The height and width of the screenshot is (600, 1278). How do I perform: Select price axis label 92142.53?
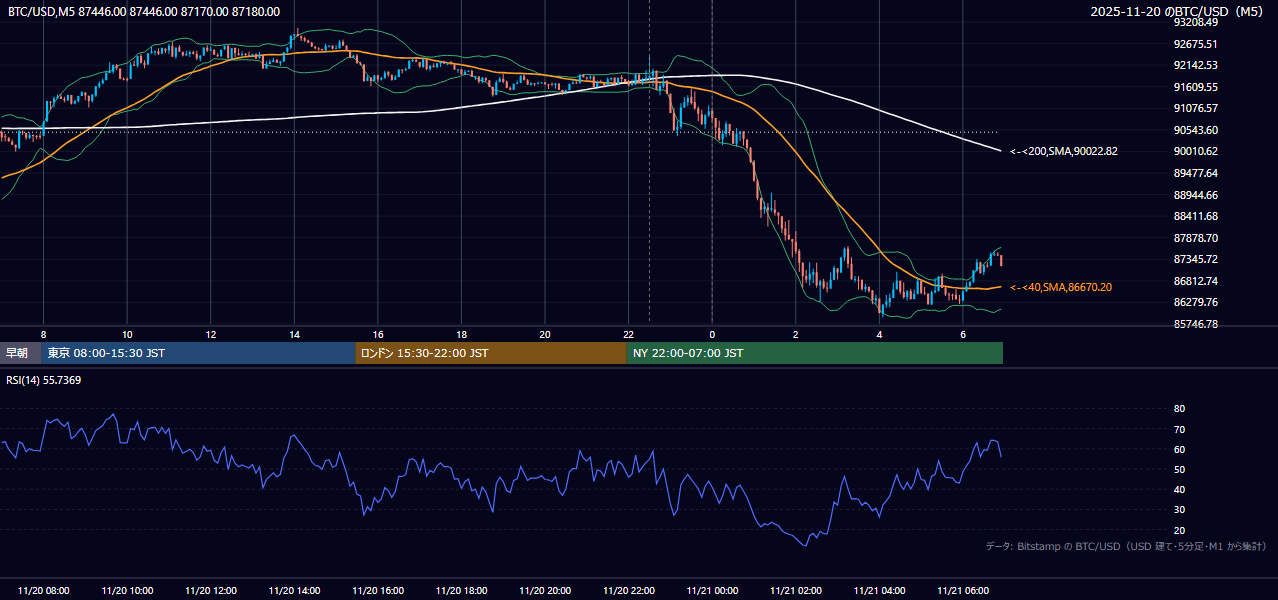[x=1195, y=65]
